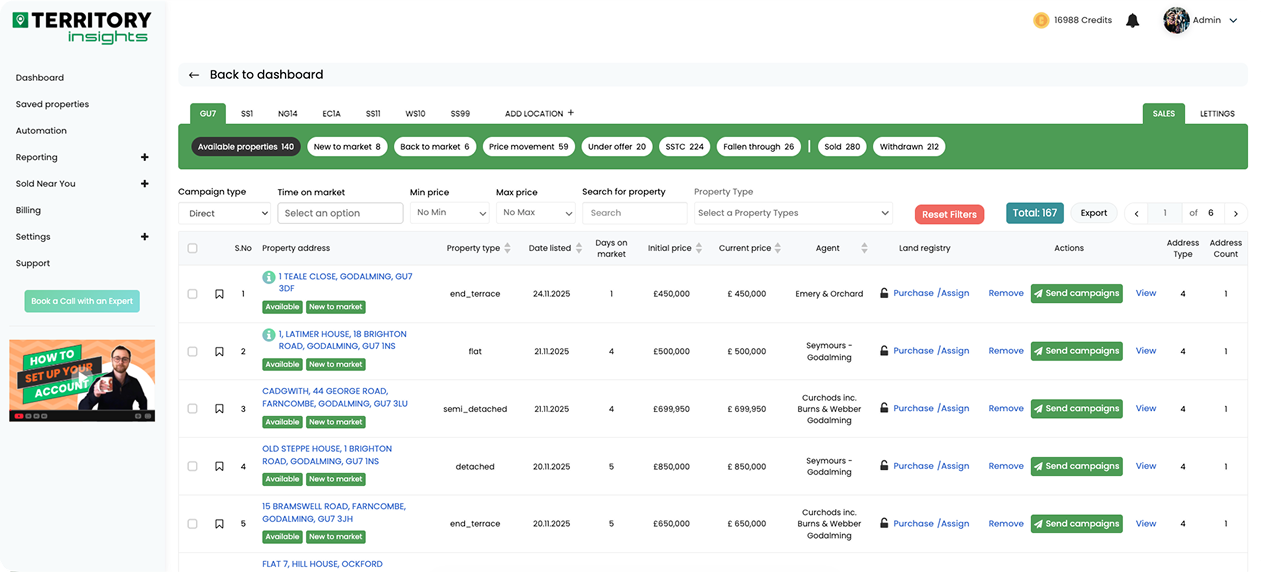Bookmark the Old Steppe House property
1261x572 pixels.
pyautogui.click(x=219, y=466)
